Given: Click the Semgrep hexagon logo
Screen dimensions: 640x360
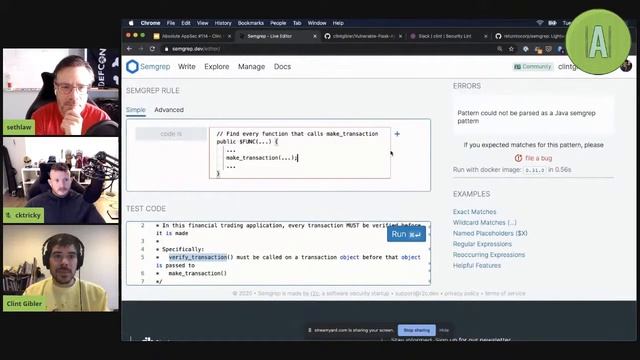Looking at the screenshot, I should [x=132, y=67].
